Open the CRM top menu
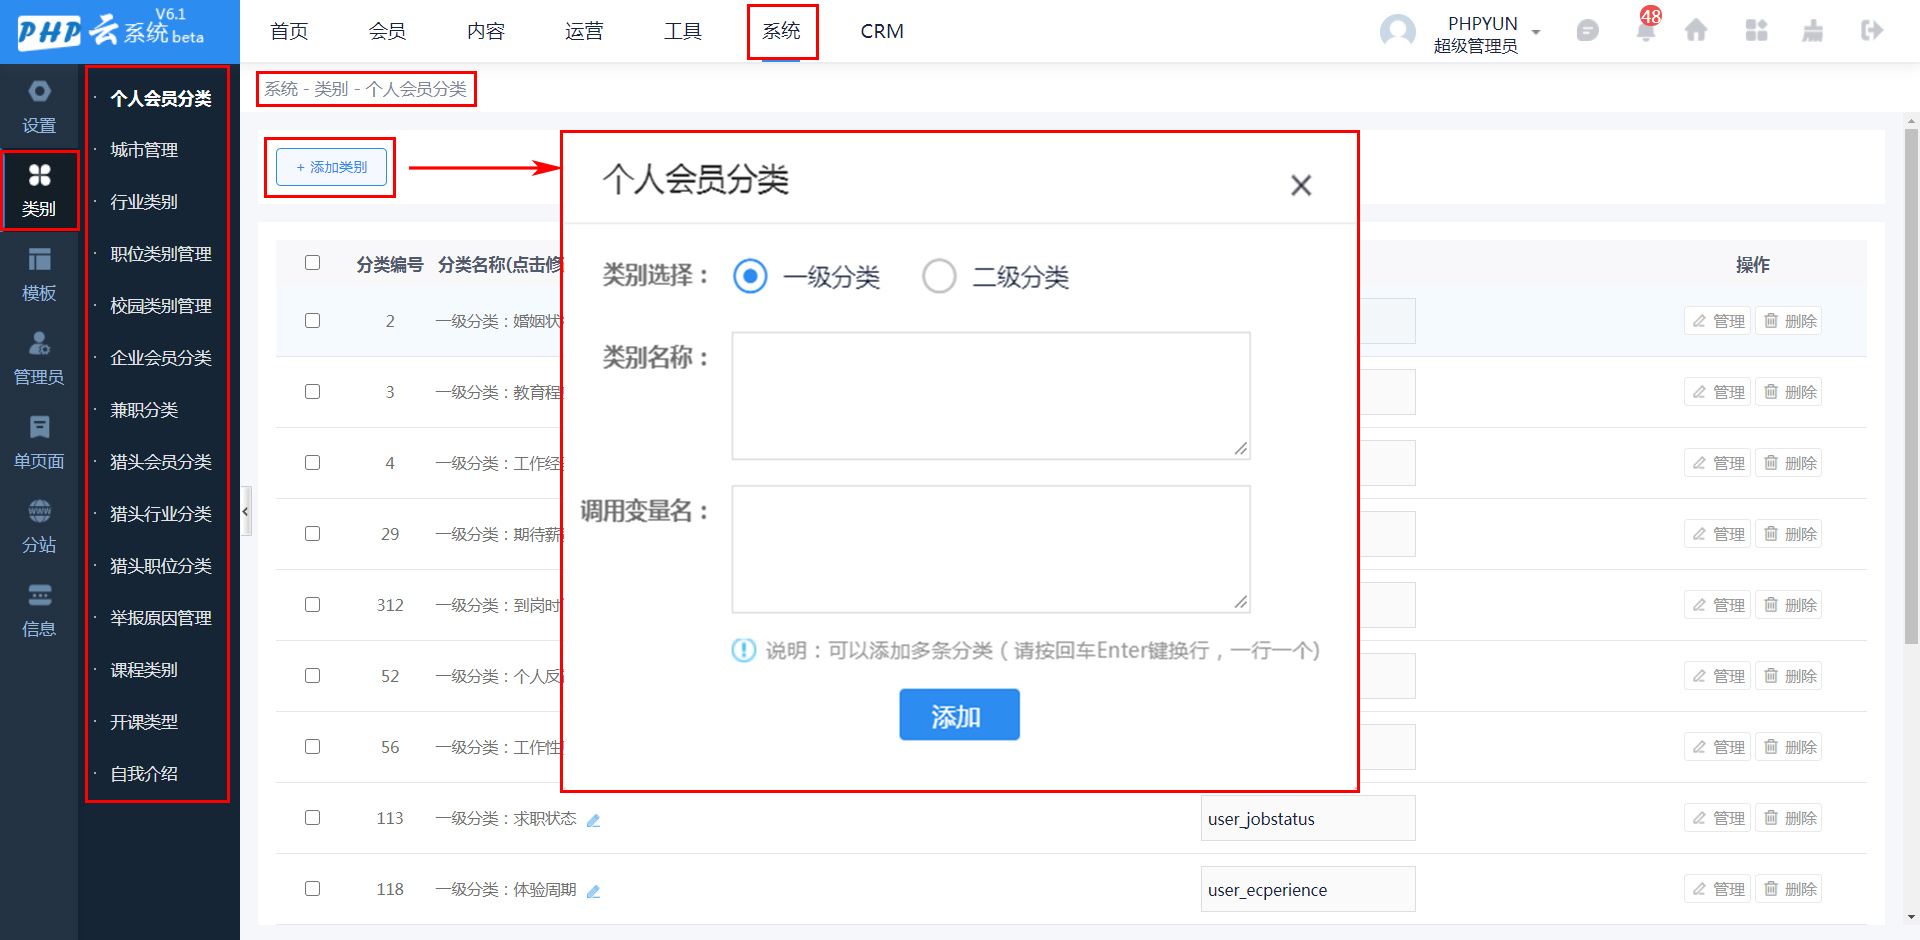 [x=882, y=31]
